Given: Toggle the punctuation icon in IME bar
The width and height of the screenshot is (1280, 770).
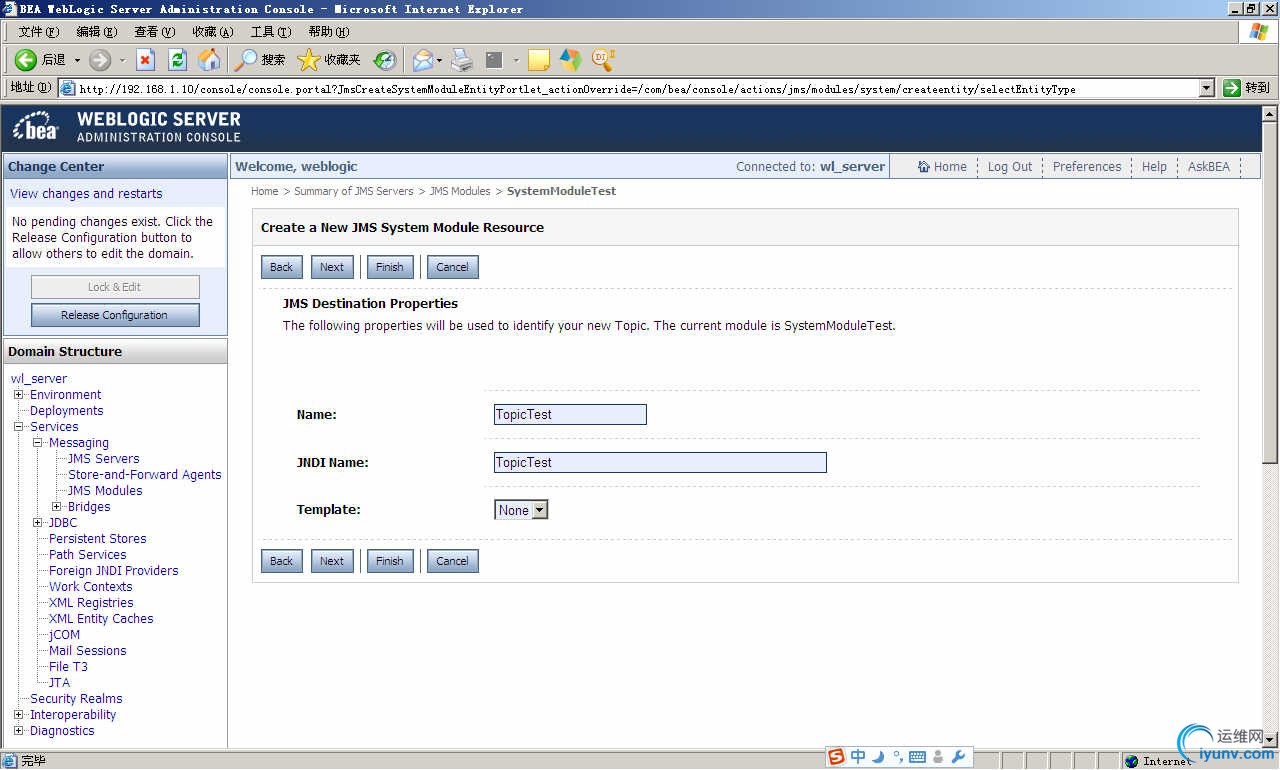Looking at the screenshot, I should [897, 757].
